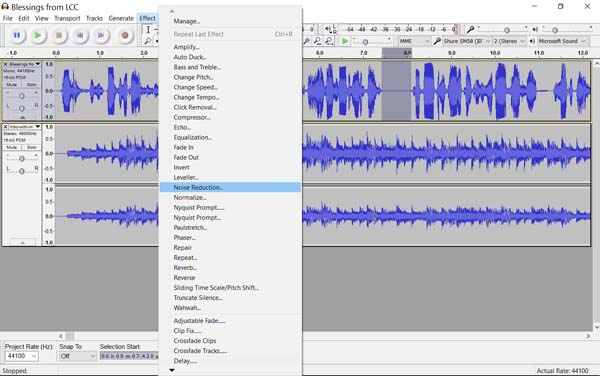Open the MME audio host dropdown
Image resolution: width=600 pixels, height=376 pixels.
(414, 41)
